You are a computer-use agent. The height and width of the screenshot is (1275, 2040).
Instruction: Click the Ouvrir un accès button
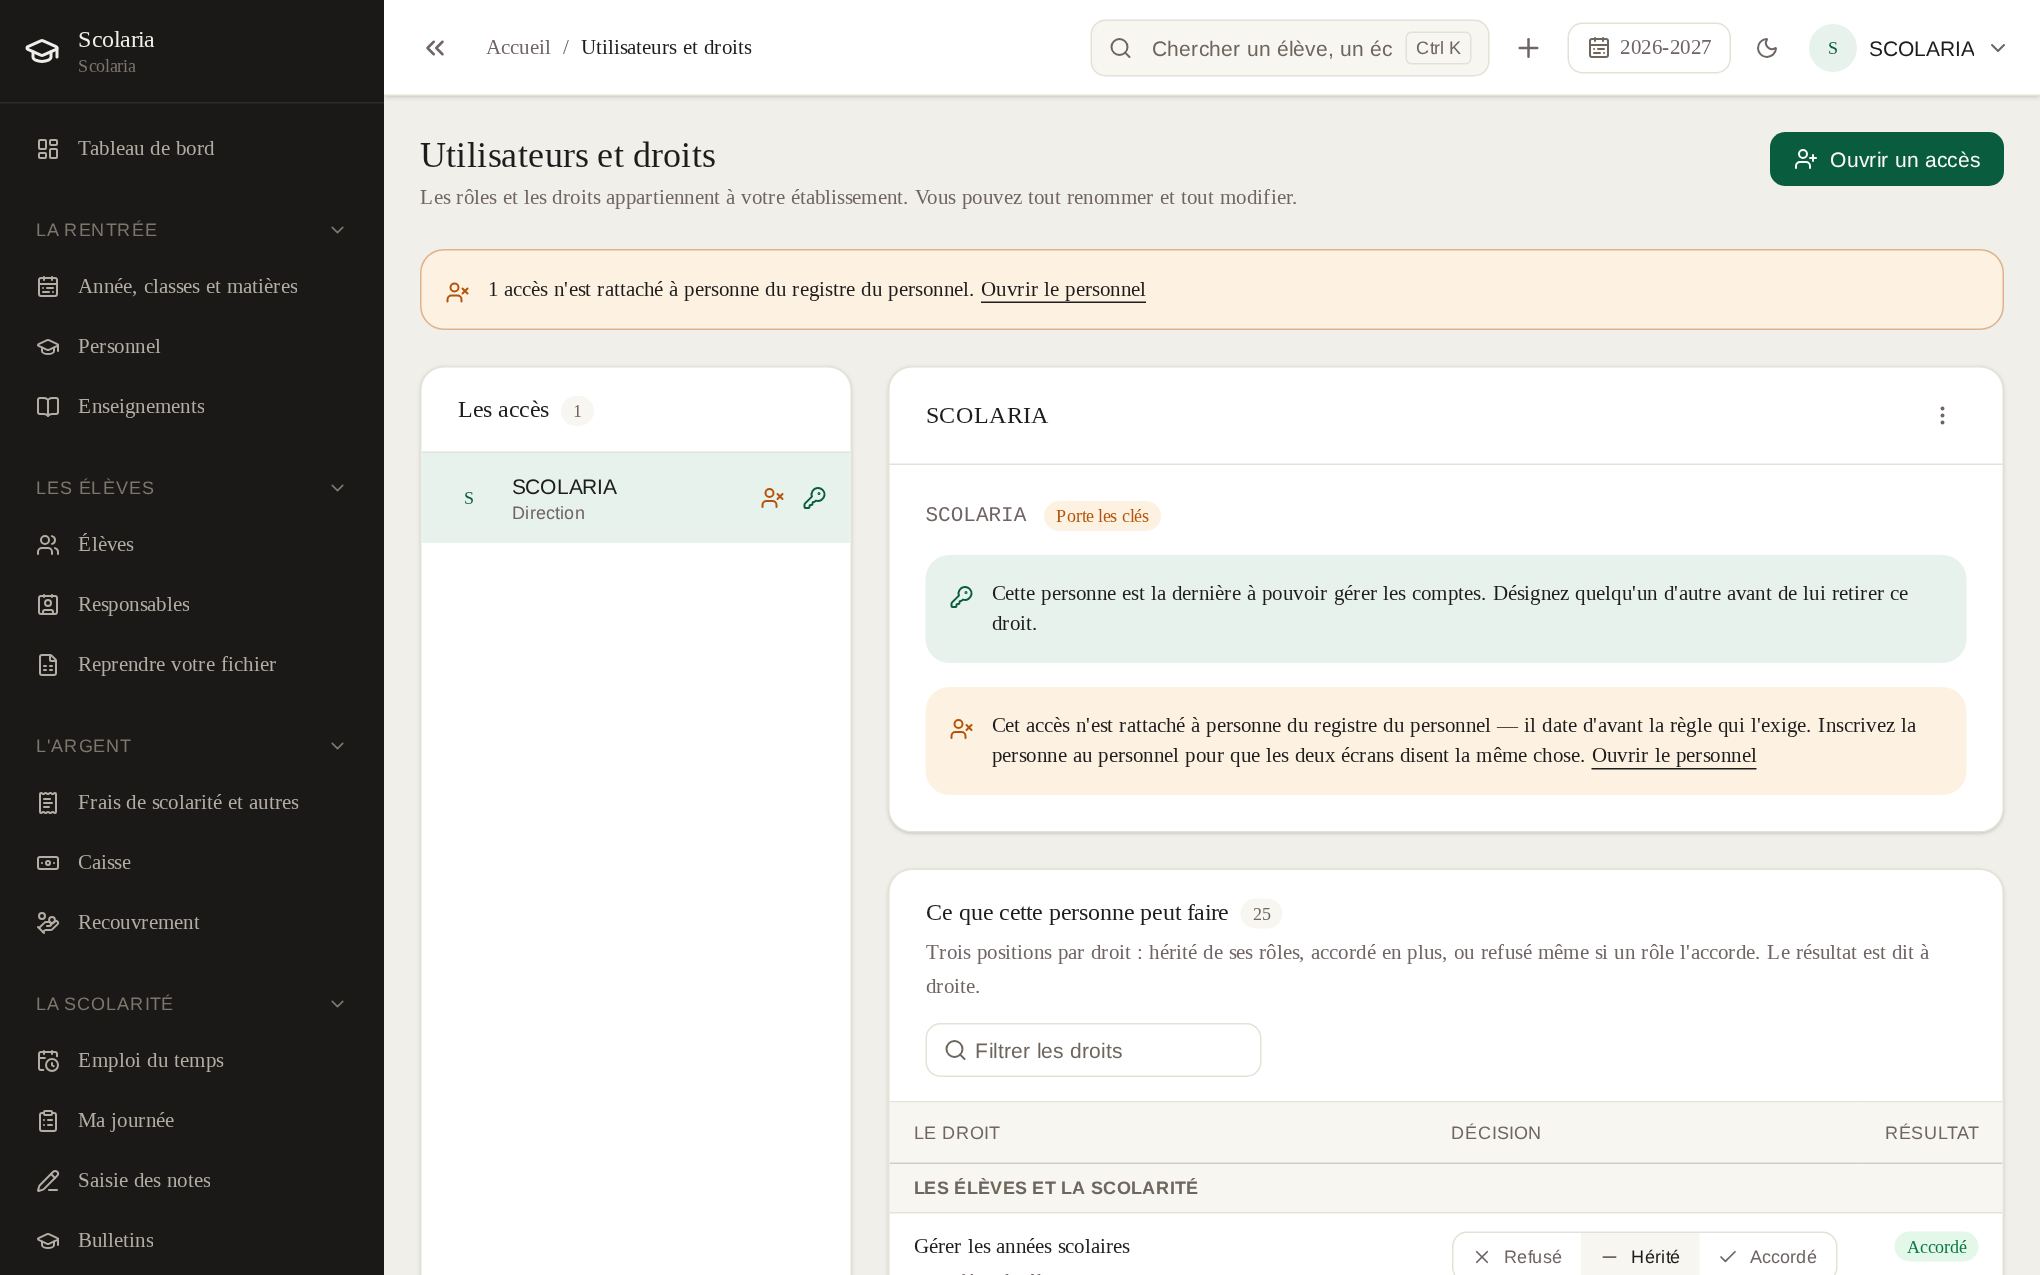click(1886, 159)
